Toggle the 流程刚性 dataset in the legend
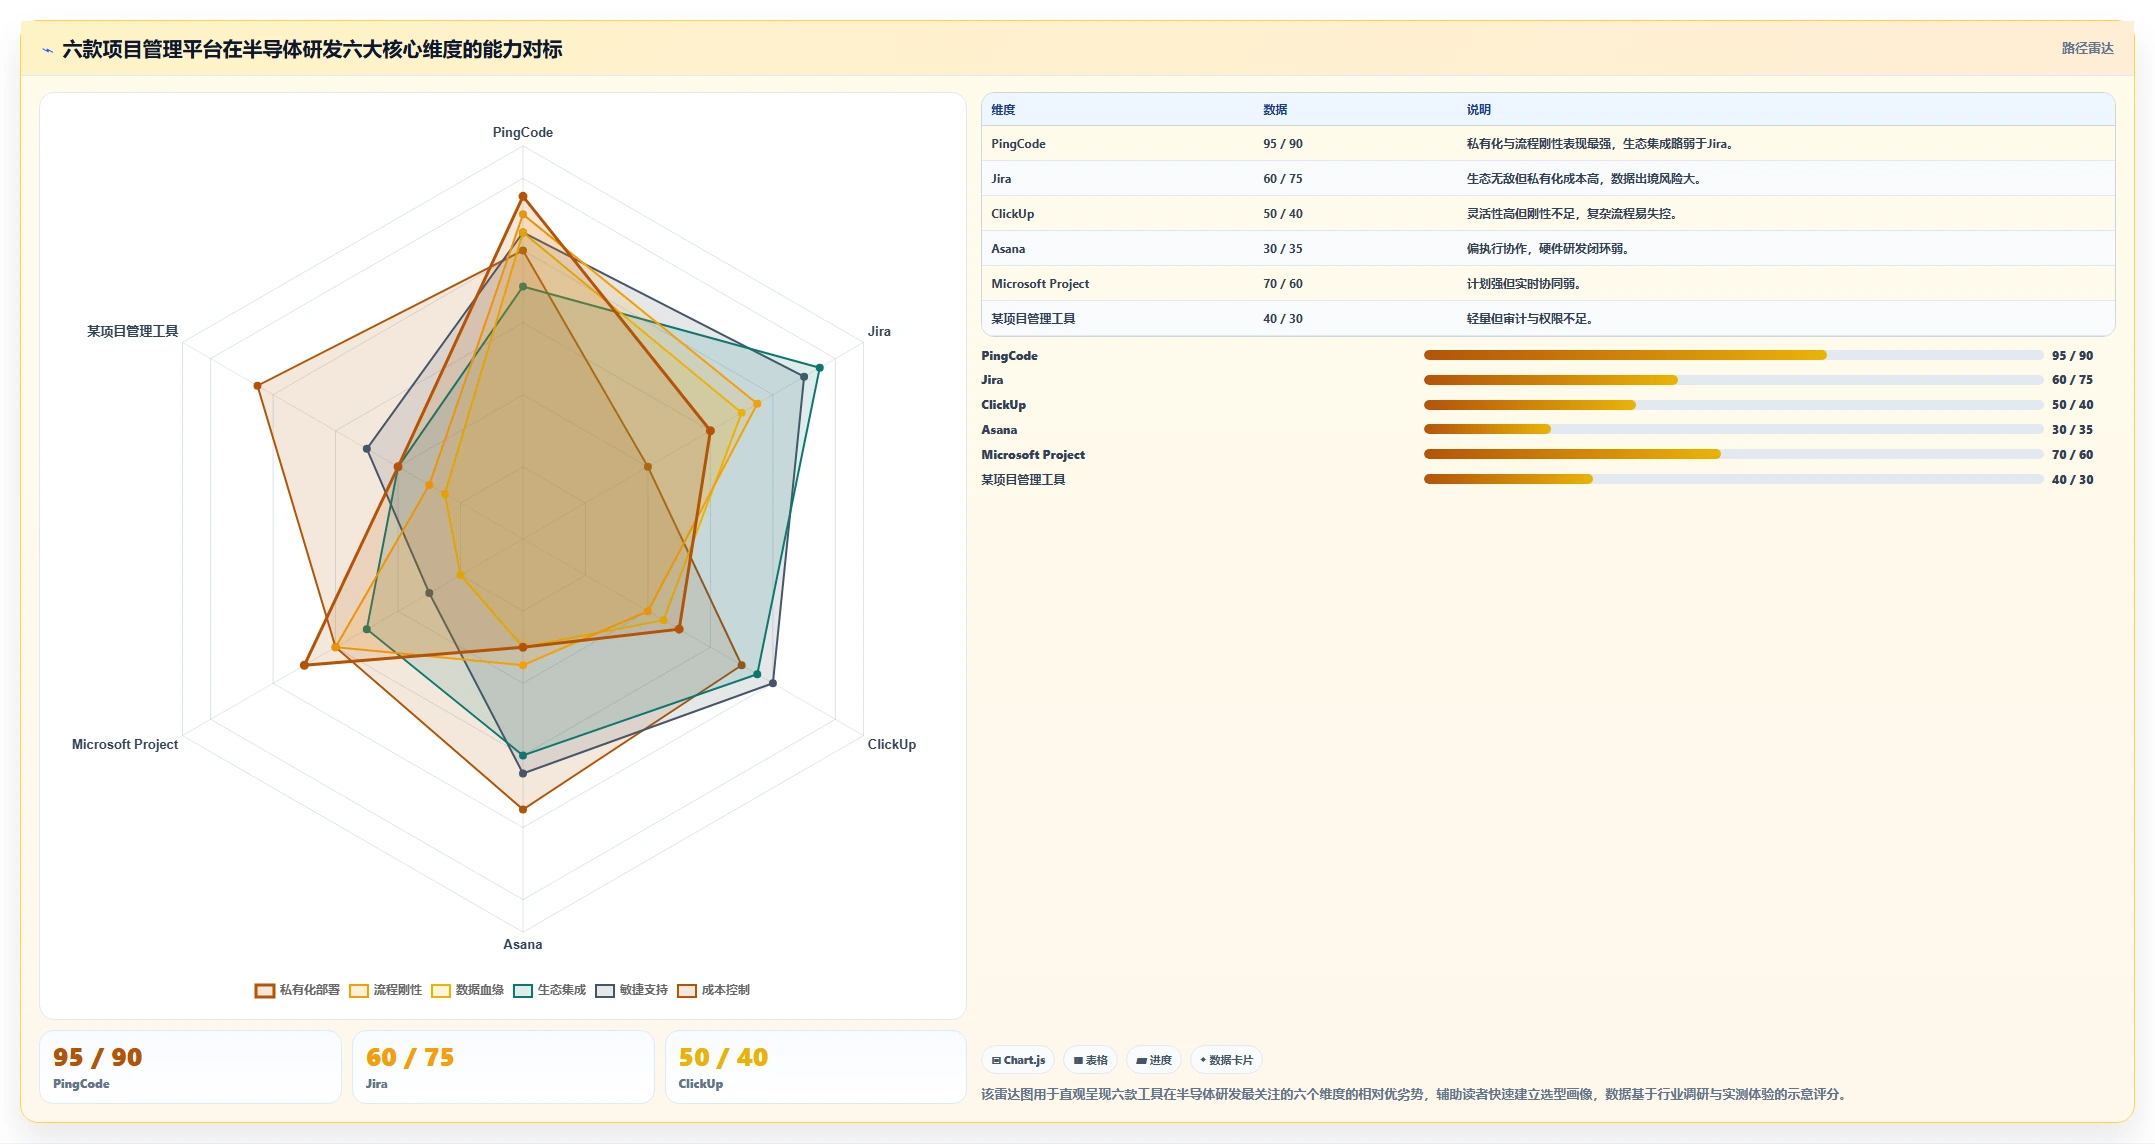This screenshot has height=1144, width=2155. [x=386, y=990]
